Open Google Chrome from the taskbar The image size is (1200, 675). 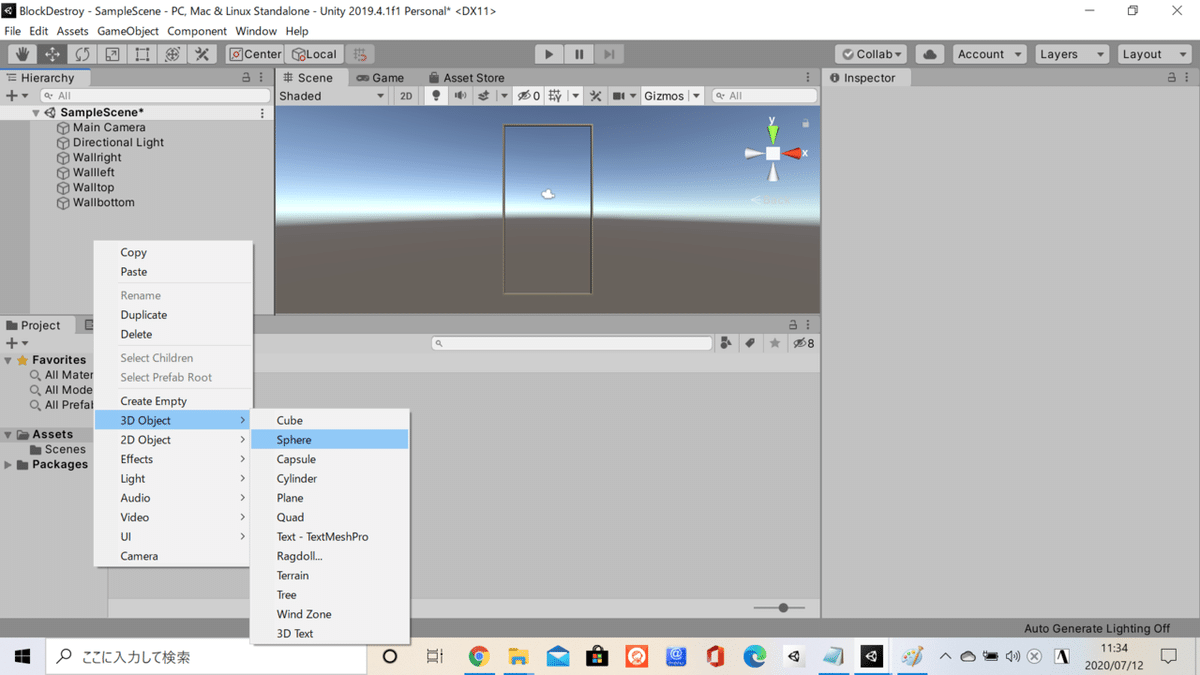coord(479,656)
